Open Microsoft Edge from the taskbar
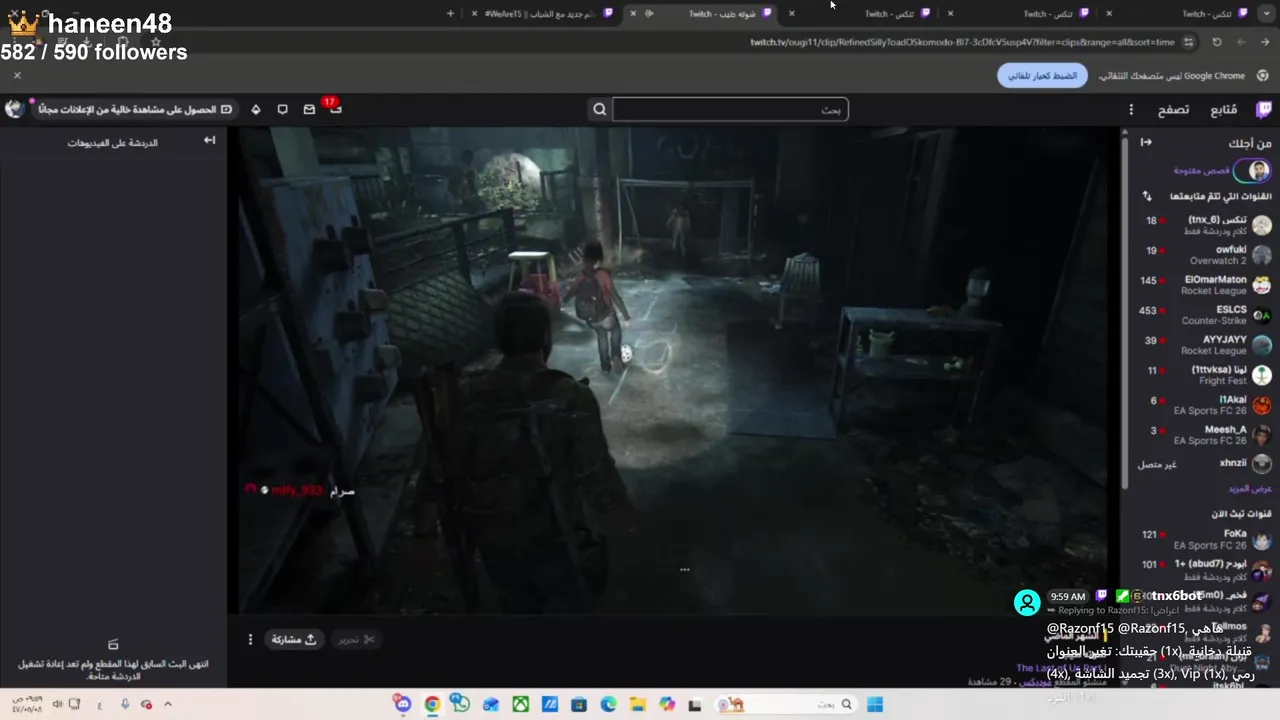 (609, 704)
